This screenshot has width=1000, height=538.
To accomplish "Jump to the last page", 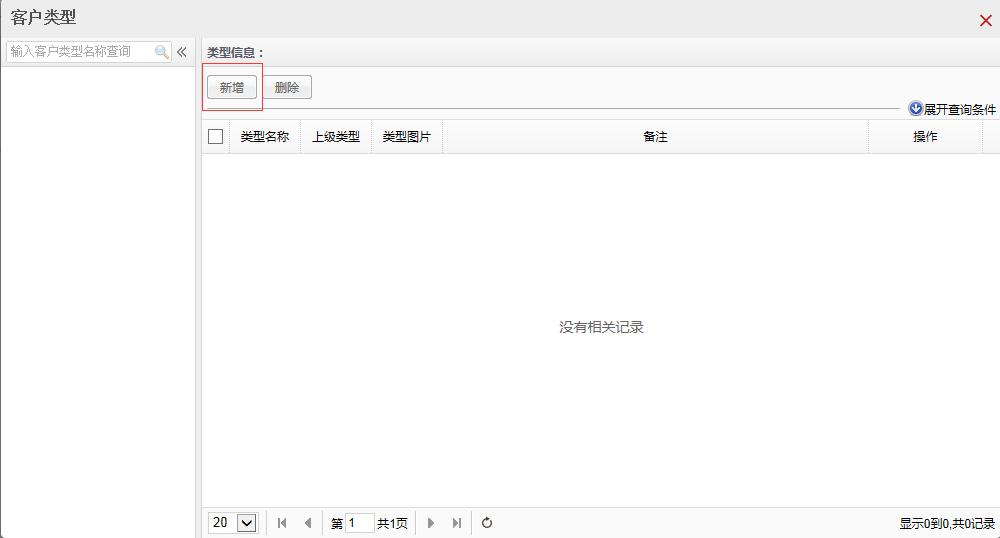I will [457, 523].
